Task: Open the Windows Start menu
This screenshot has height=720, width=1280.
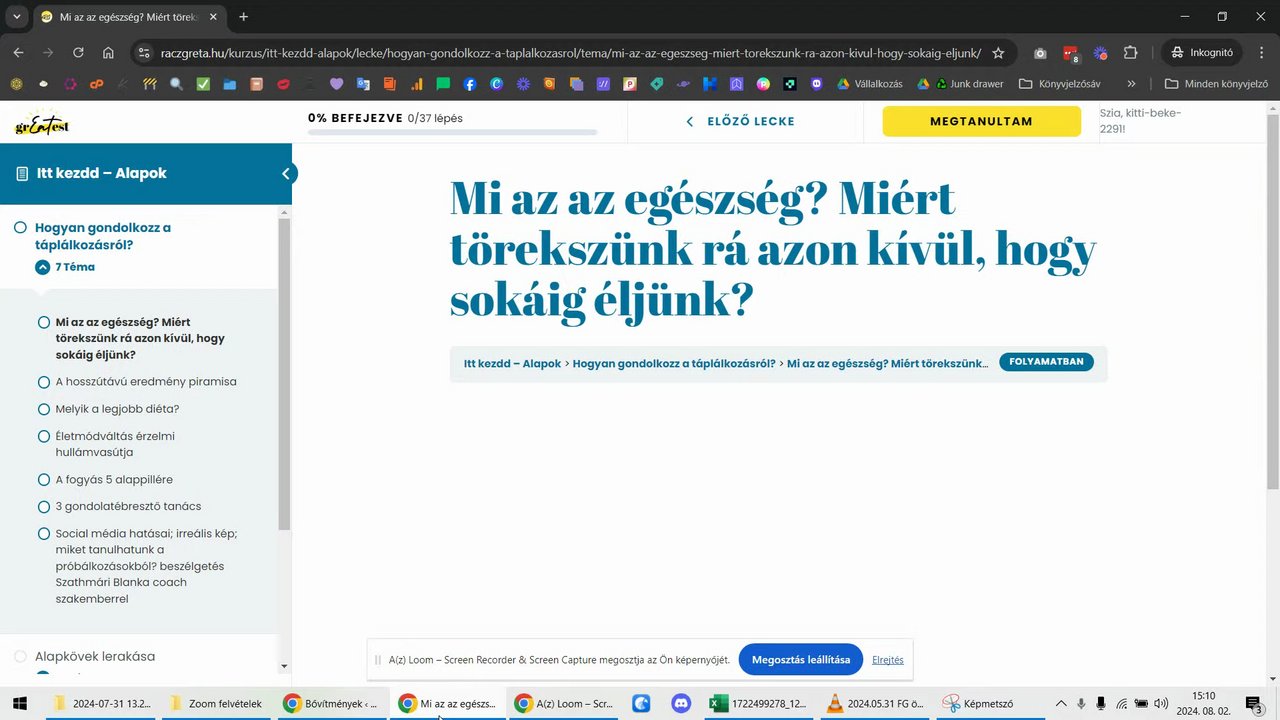Action: pos(19,704)
